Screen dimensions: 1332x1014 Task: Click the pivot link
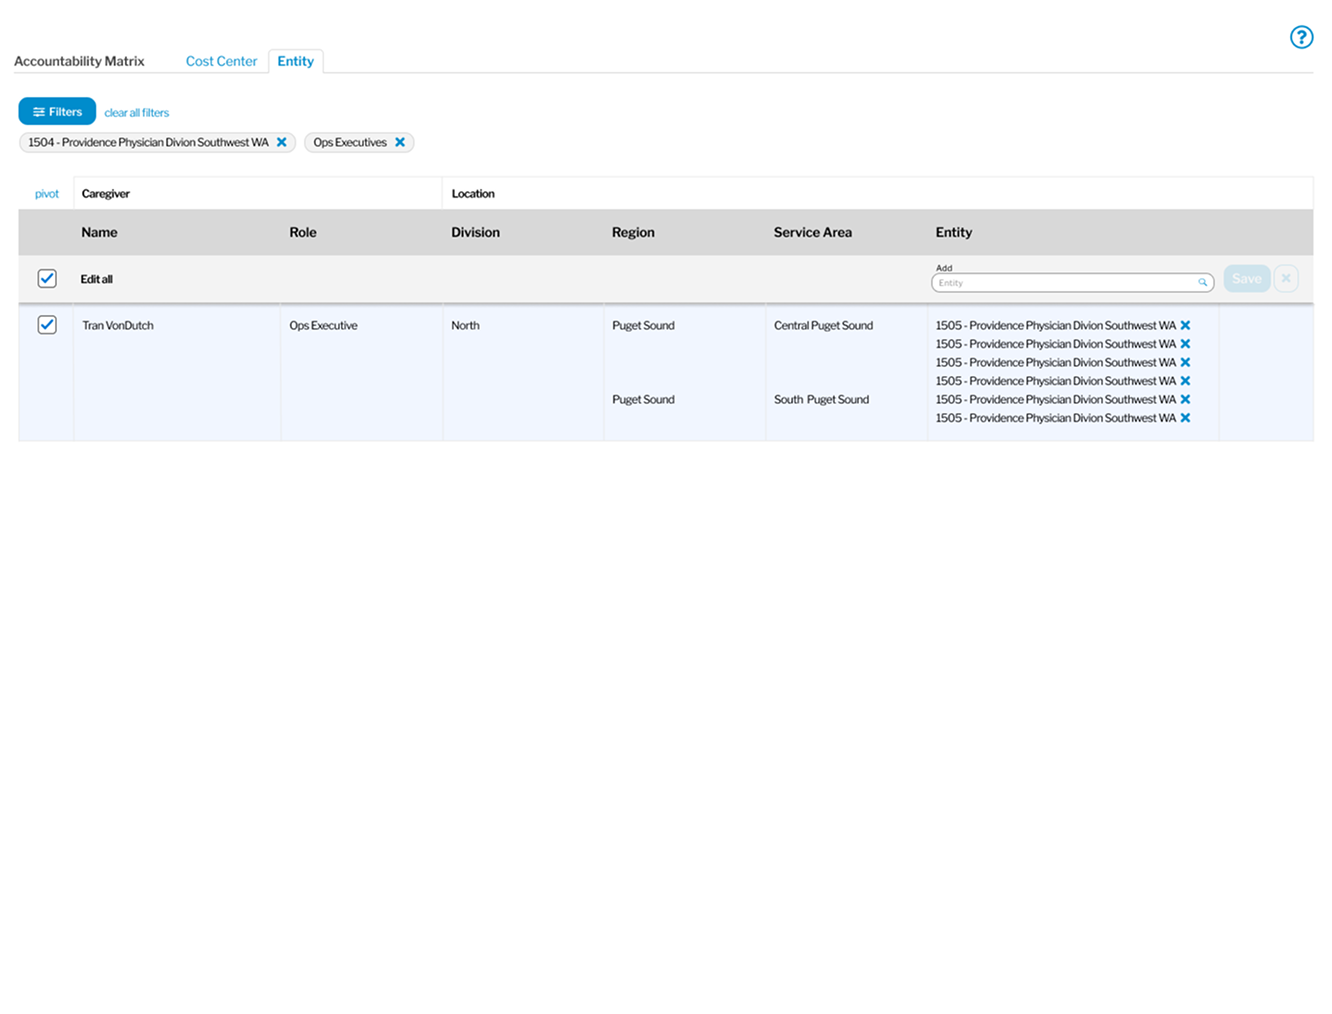[x=47, y=194]
